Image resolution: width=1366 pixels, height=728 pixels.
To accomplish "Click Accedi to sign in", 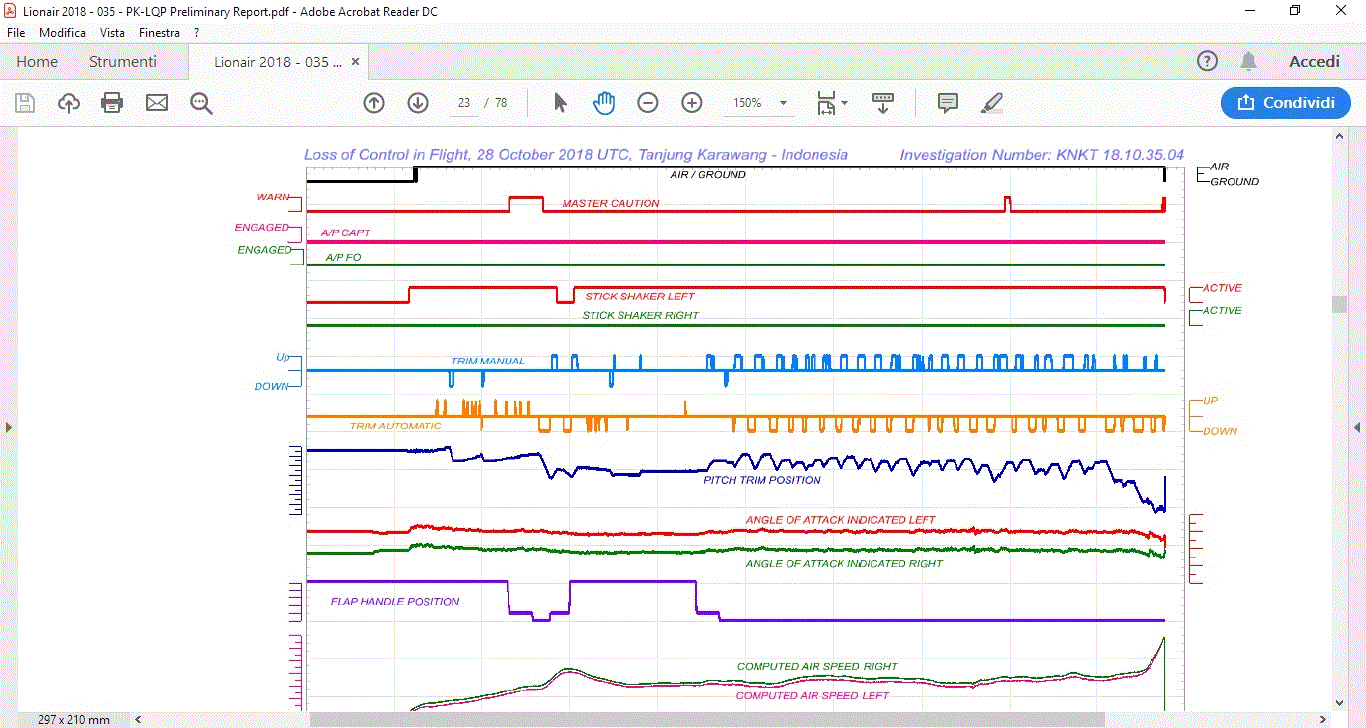I will pyautogui.click(x=1314, y=61).
